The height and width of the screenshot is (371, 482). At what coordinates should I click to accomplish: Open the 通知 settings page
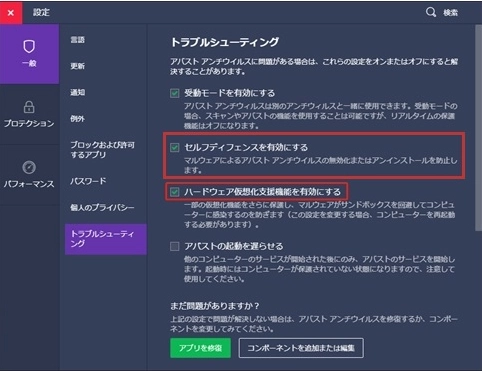pos(77,92)
